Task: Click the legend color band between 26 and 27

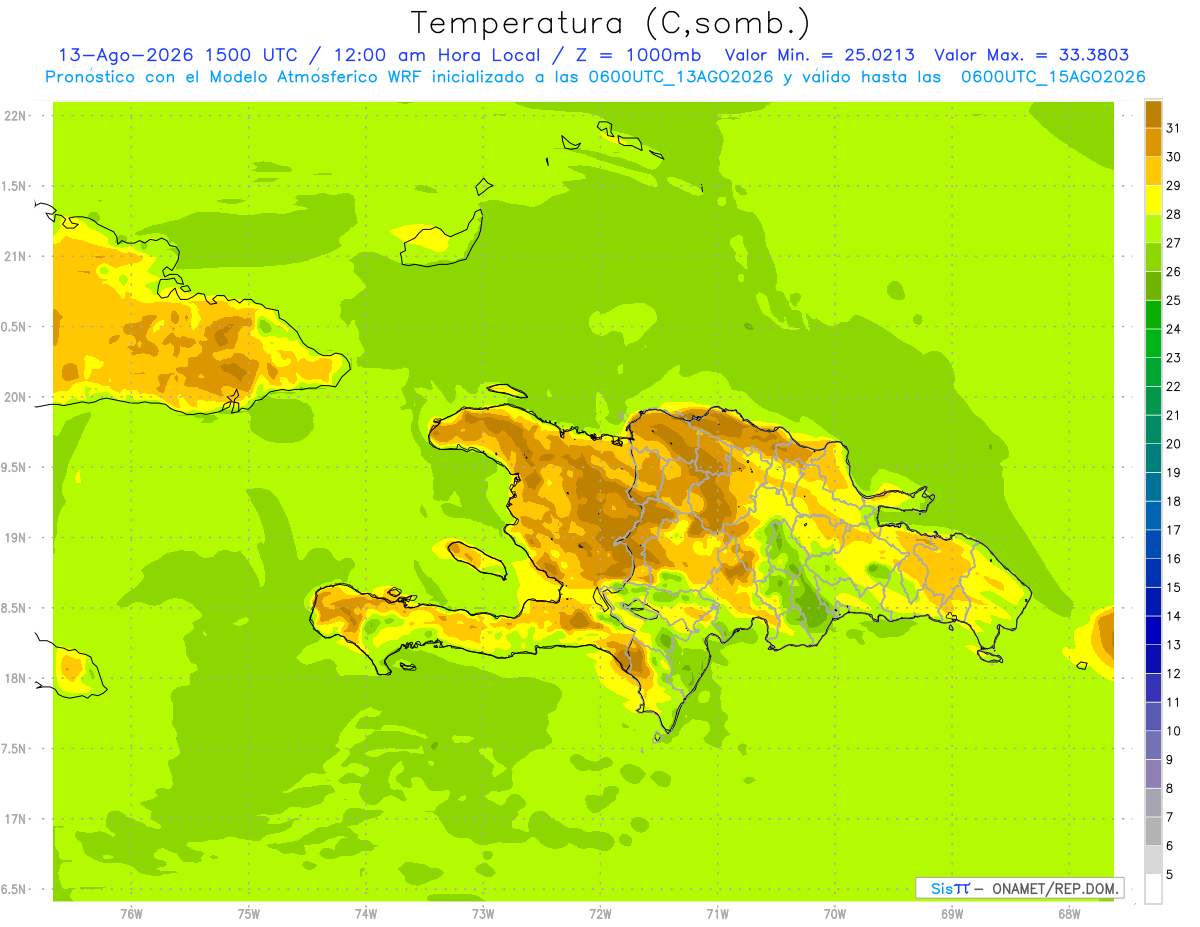Action: point(1153,257)
